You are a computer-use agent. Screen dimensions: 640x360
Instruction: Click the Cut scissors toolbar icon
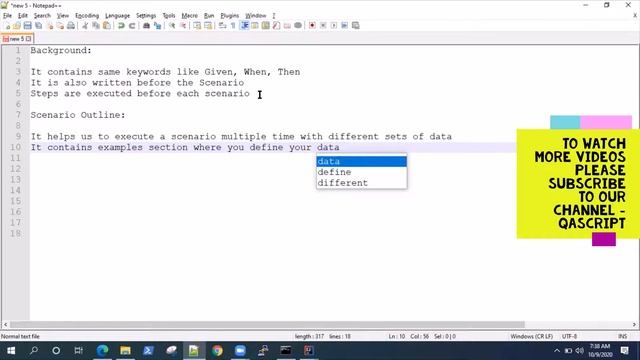85,26
